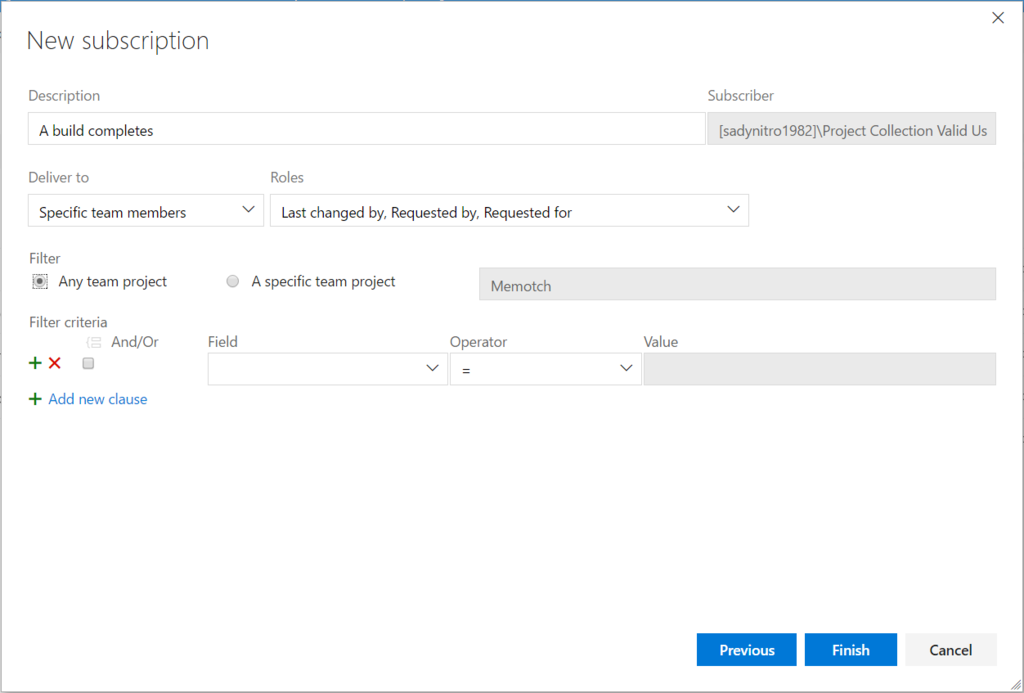Click the Value input field
1024x693 pixels.
tap(819, 369)
